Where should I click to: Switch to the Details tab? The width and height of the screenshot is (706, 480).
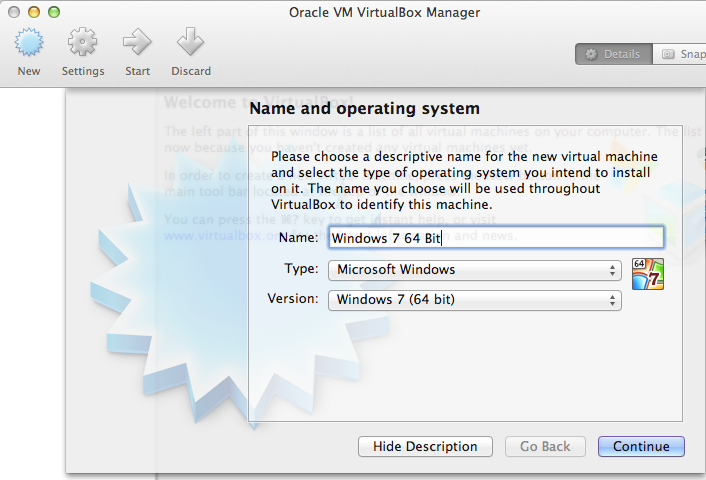613,54
